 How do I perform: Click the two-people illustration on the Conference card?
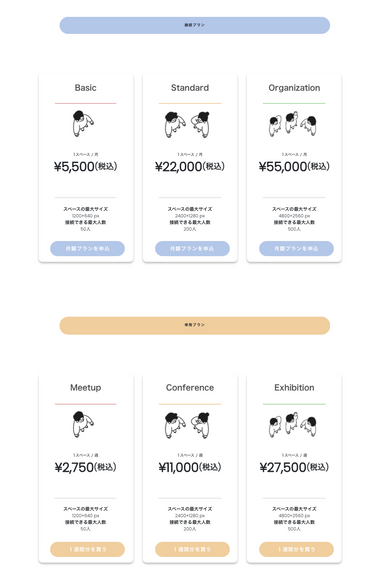click(x=187, y=425)
